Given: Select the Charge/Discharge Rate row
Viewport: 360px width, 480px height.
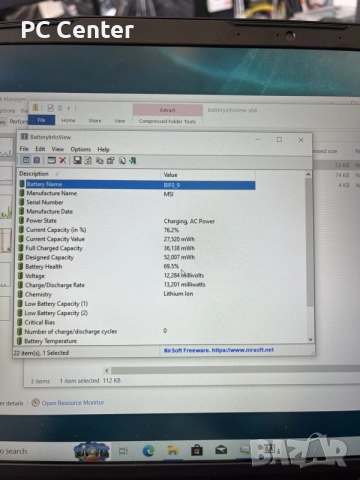Looking at the screenshot, I should pos(137,285).
